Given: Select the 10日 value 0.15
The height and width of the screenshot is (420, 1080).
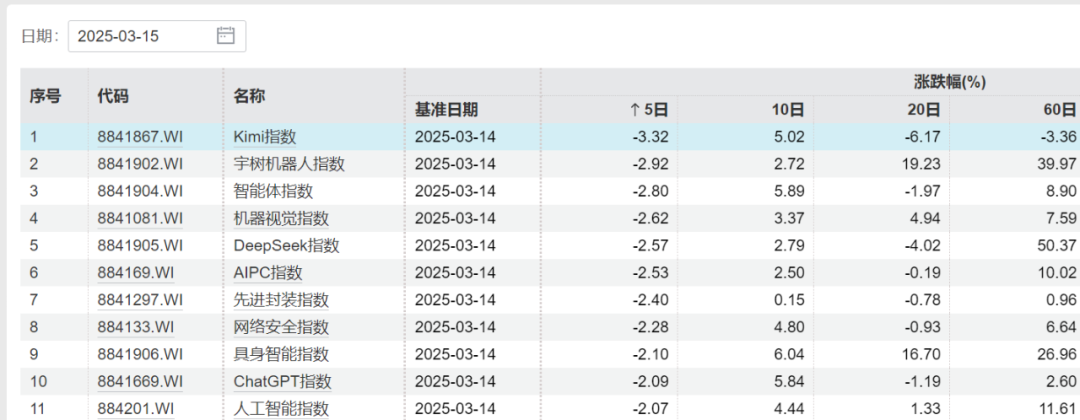Looking at the screenshot, I should coord(790,300).
